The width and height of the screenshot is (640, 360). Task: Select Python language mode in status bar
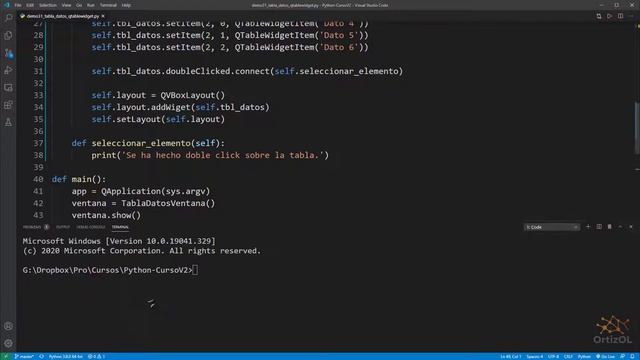[x=584, y=356]
